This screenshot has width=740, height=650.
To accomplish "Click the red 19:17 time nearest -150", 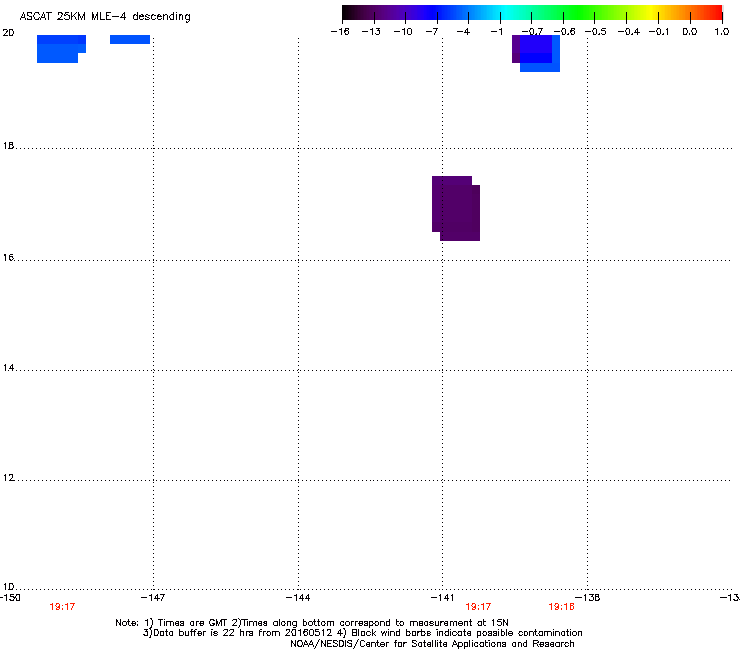I will pos(62,607).
